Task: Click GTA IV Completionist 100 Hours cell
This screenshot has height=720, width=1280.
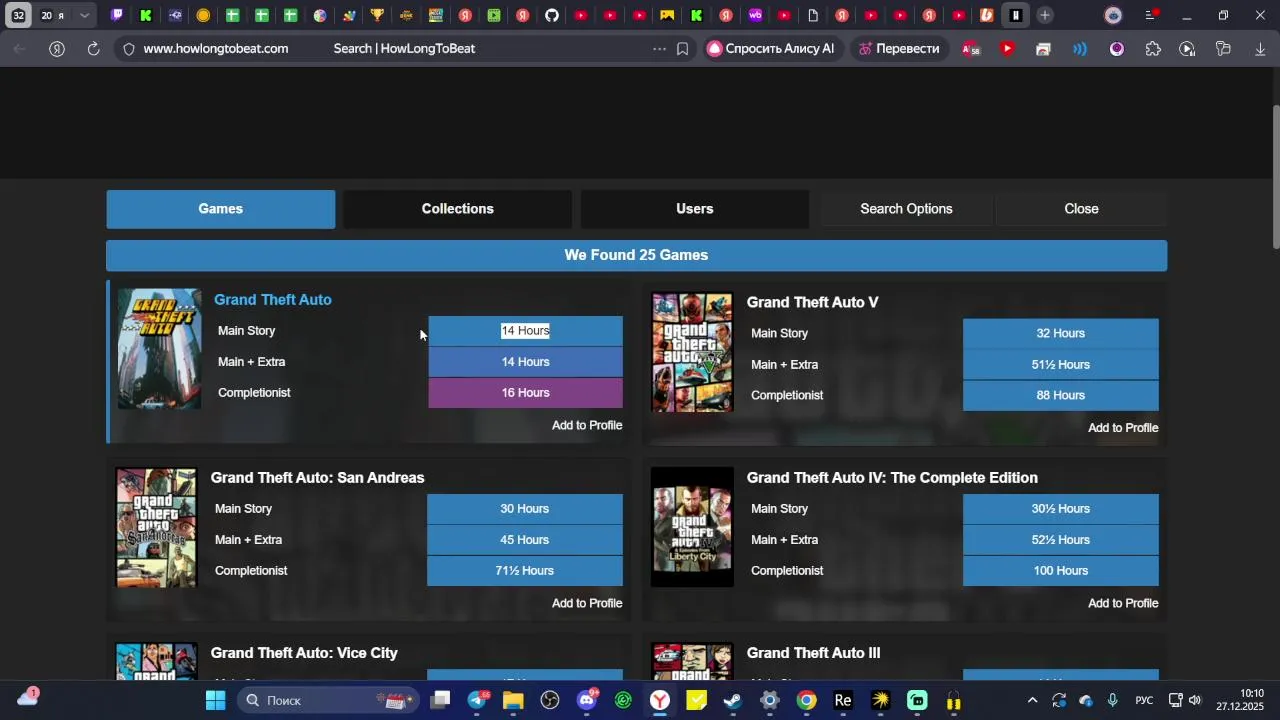Action: coord(1061,571)
